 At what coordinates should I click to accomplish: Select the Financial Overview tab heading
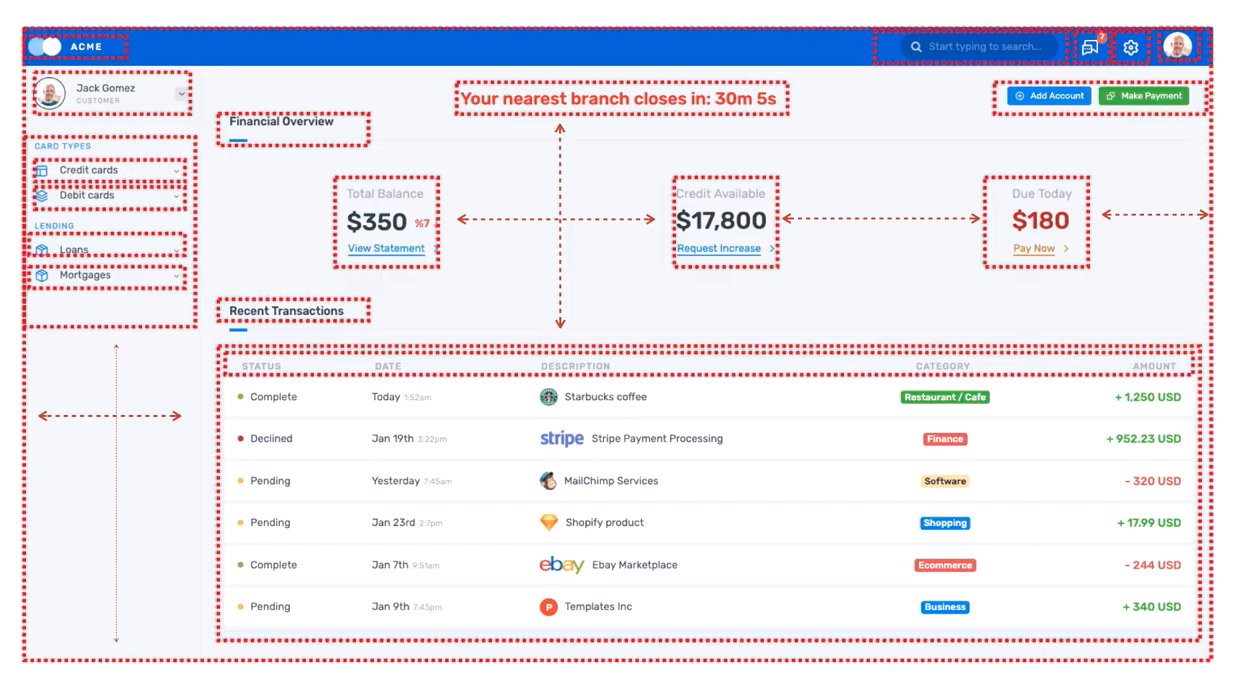point(281,122)
